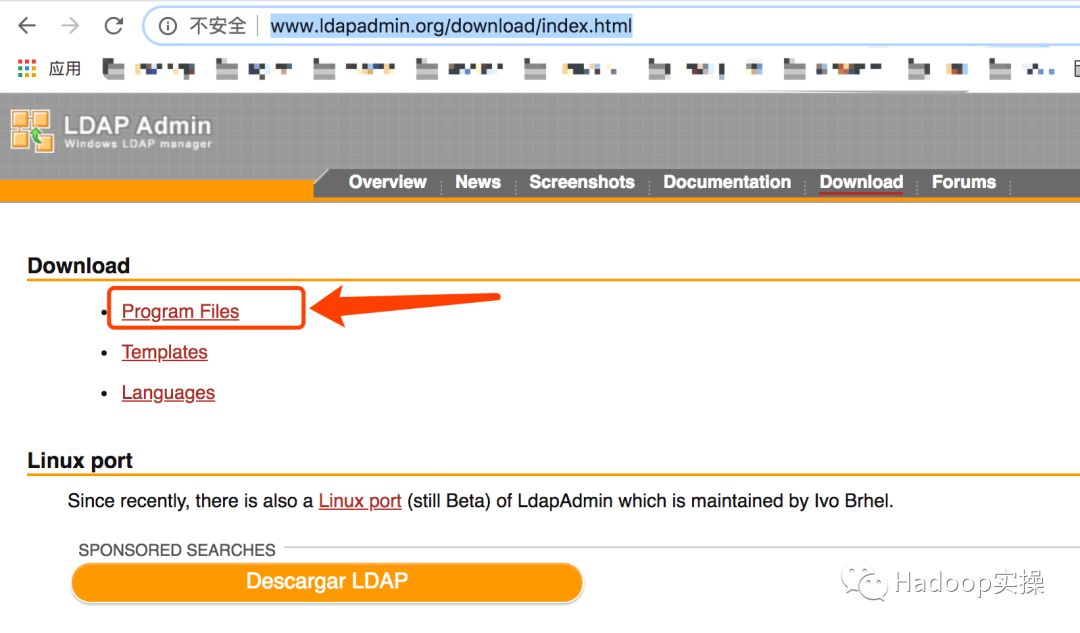
Task: Go back with the browser back arrow
Action: click(x=27, y=26)
